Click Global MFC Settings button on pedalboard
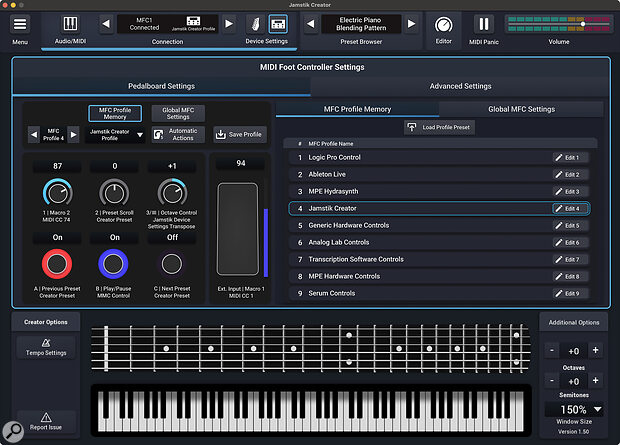Viewport: 620px width, 445px height. pos(178,114)
